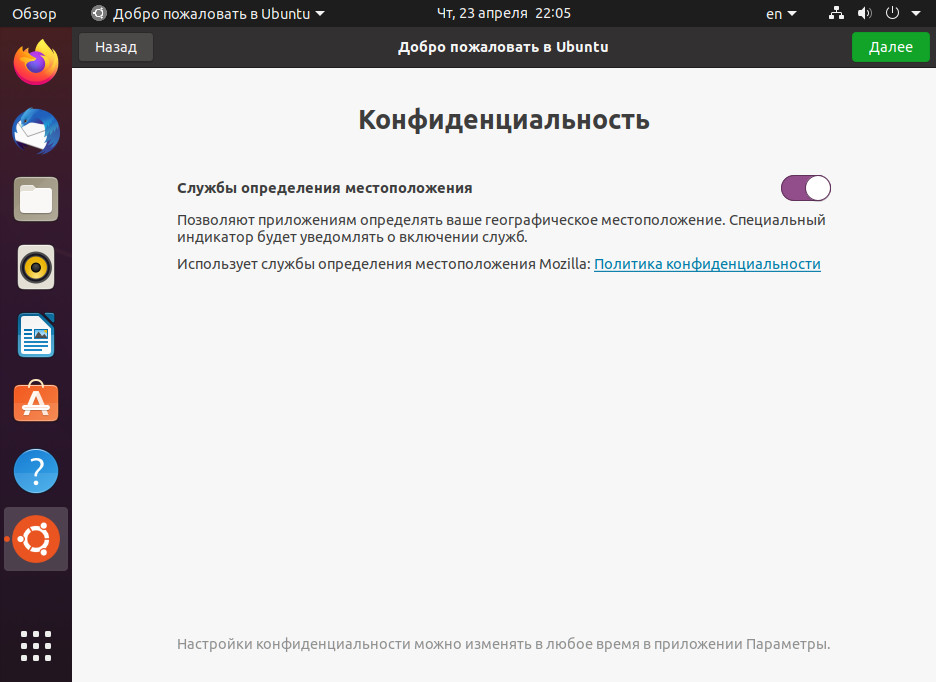Open the Обзор activities overview

pyautogui.click(x=34, y=14)
